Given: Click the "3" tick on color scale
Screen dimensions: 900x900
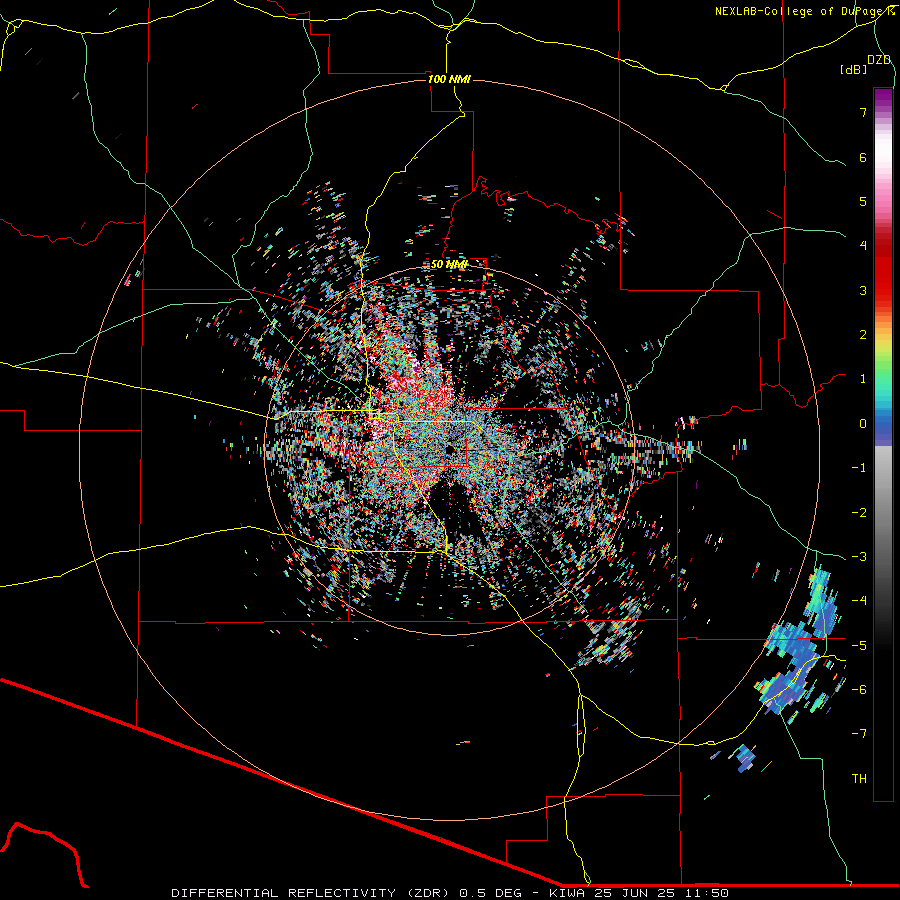Looking at the screenshot, I should [863, 290].
